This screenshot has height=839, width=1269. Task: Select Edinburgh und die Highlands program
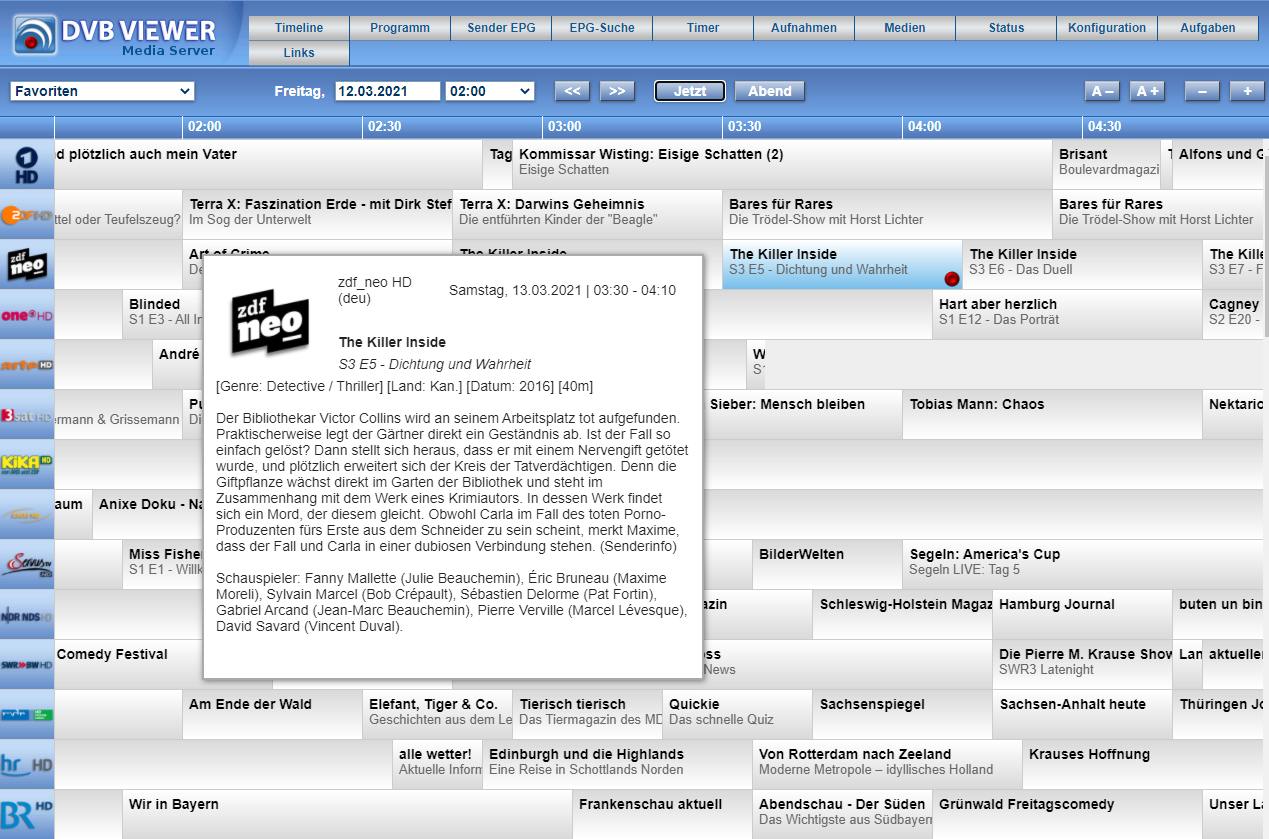(x=617, y=764)
